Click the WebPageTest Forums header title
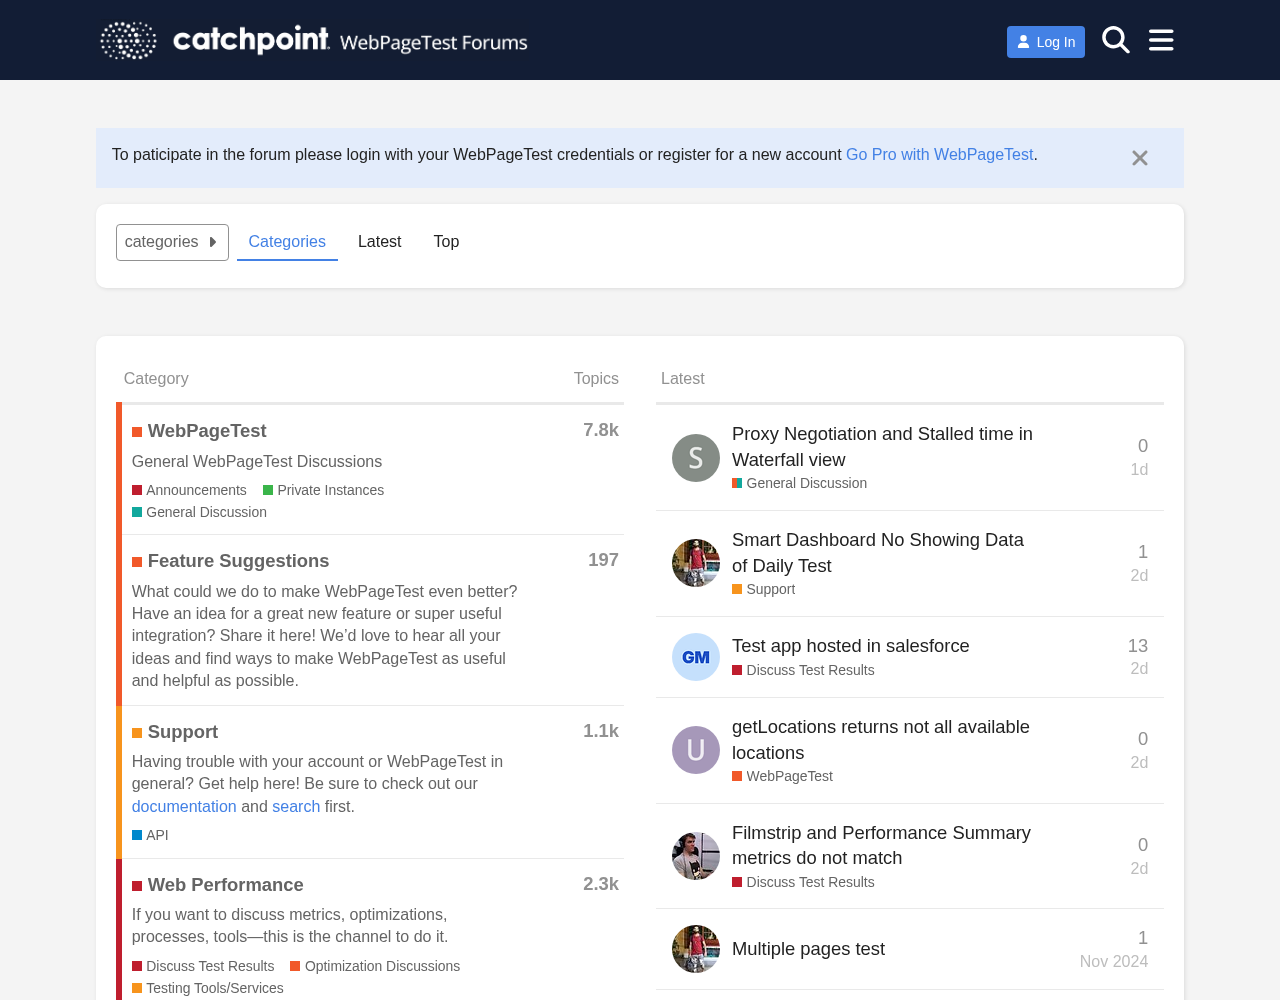Viewport: 1280px width, 1000px height. click(x=433, y=43)
